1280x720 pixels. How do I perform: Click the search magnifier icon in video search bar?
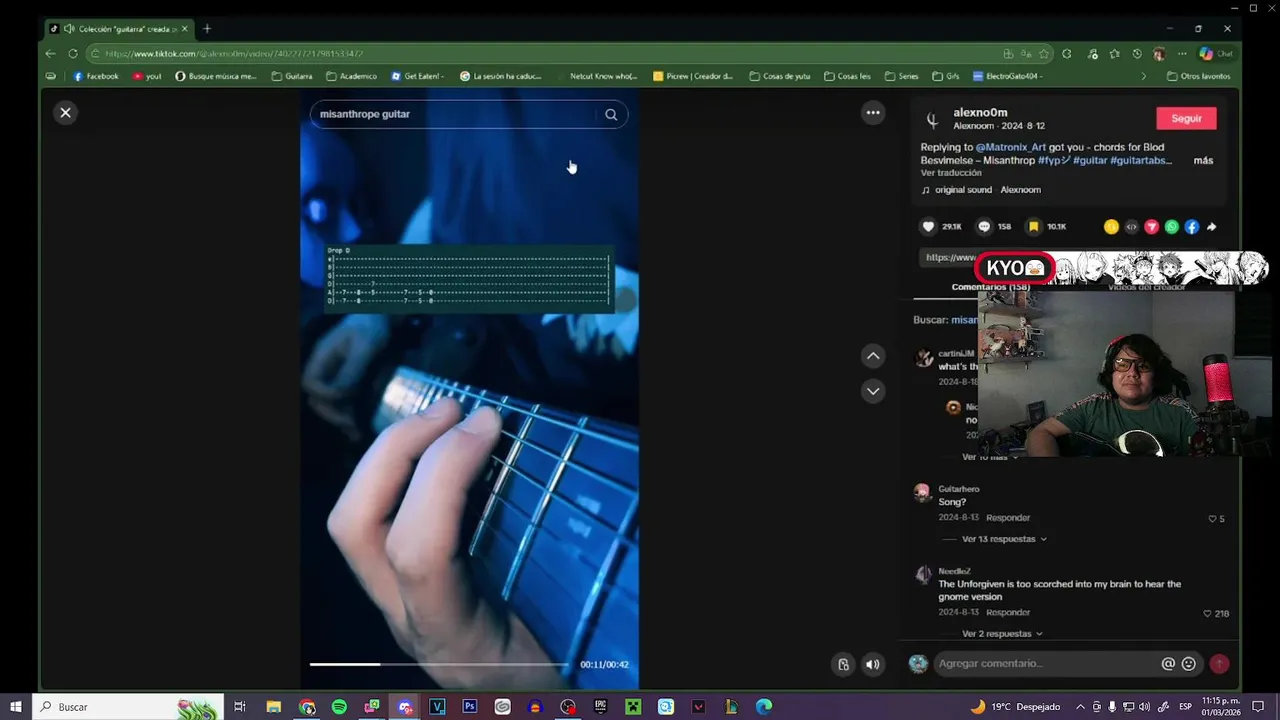click(611, 114)
